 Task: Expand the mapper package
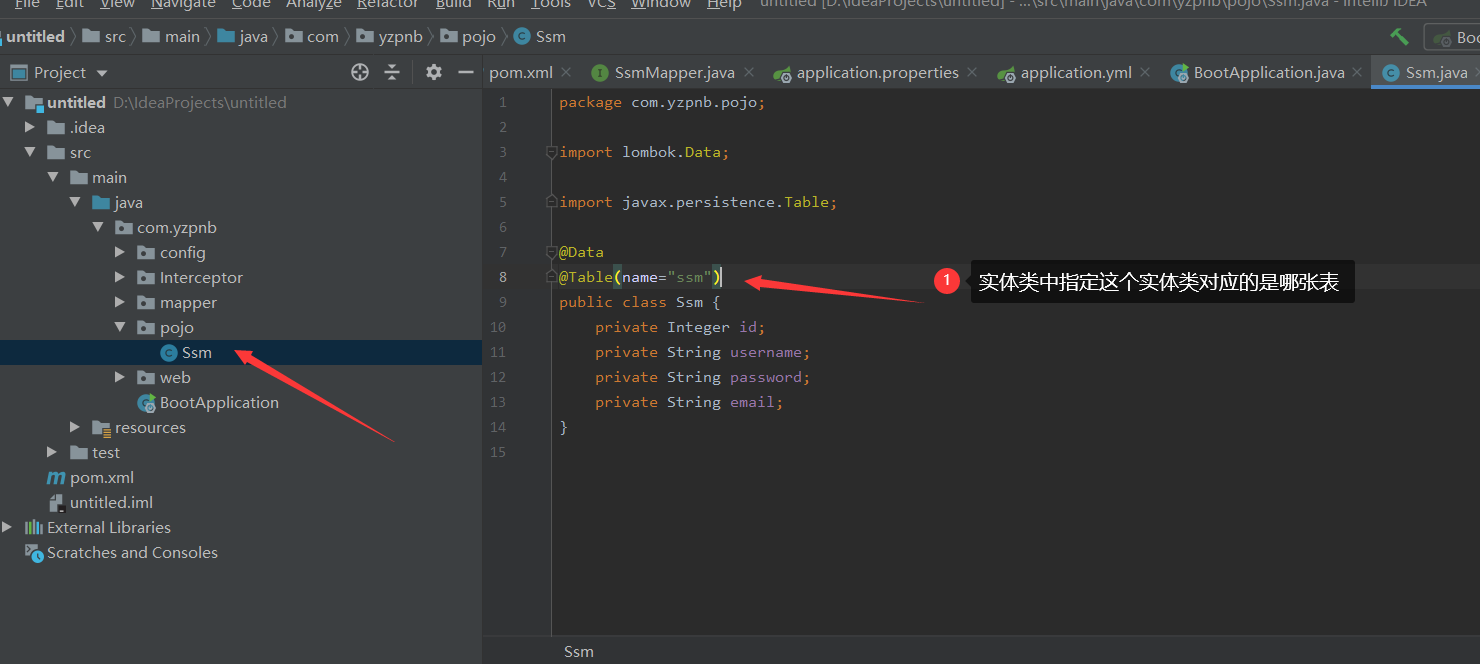click(x=120, y=302)
